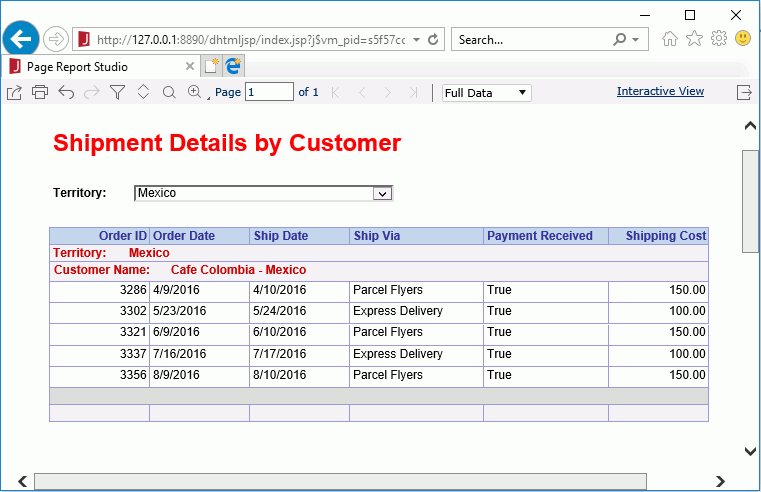Go to browser Home icon
The height and width of the screenshot is (492, 761).
click(x=670, y=39)
